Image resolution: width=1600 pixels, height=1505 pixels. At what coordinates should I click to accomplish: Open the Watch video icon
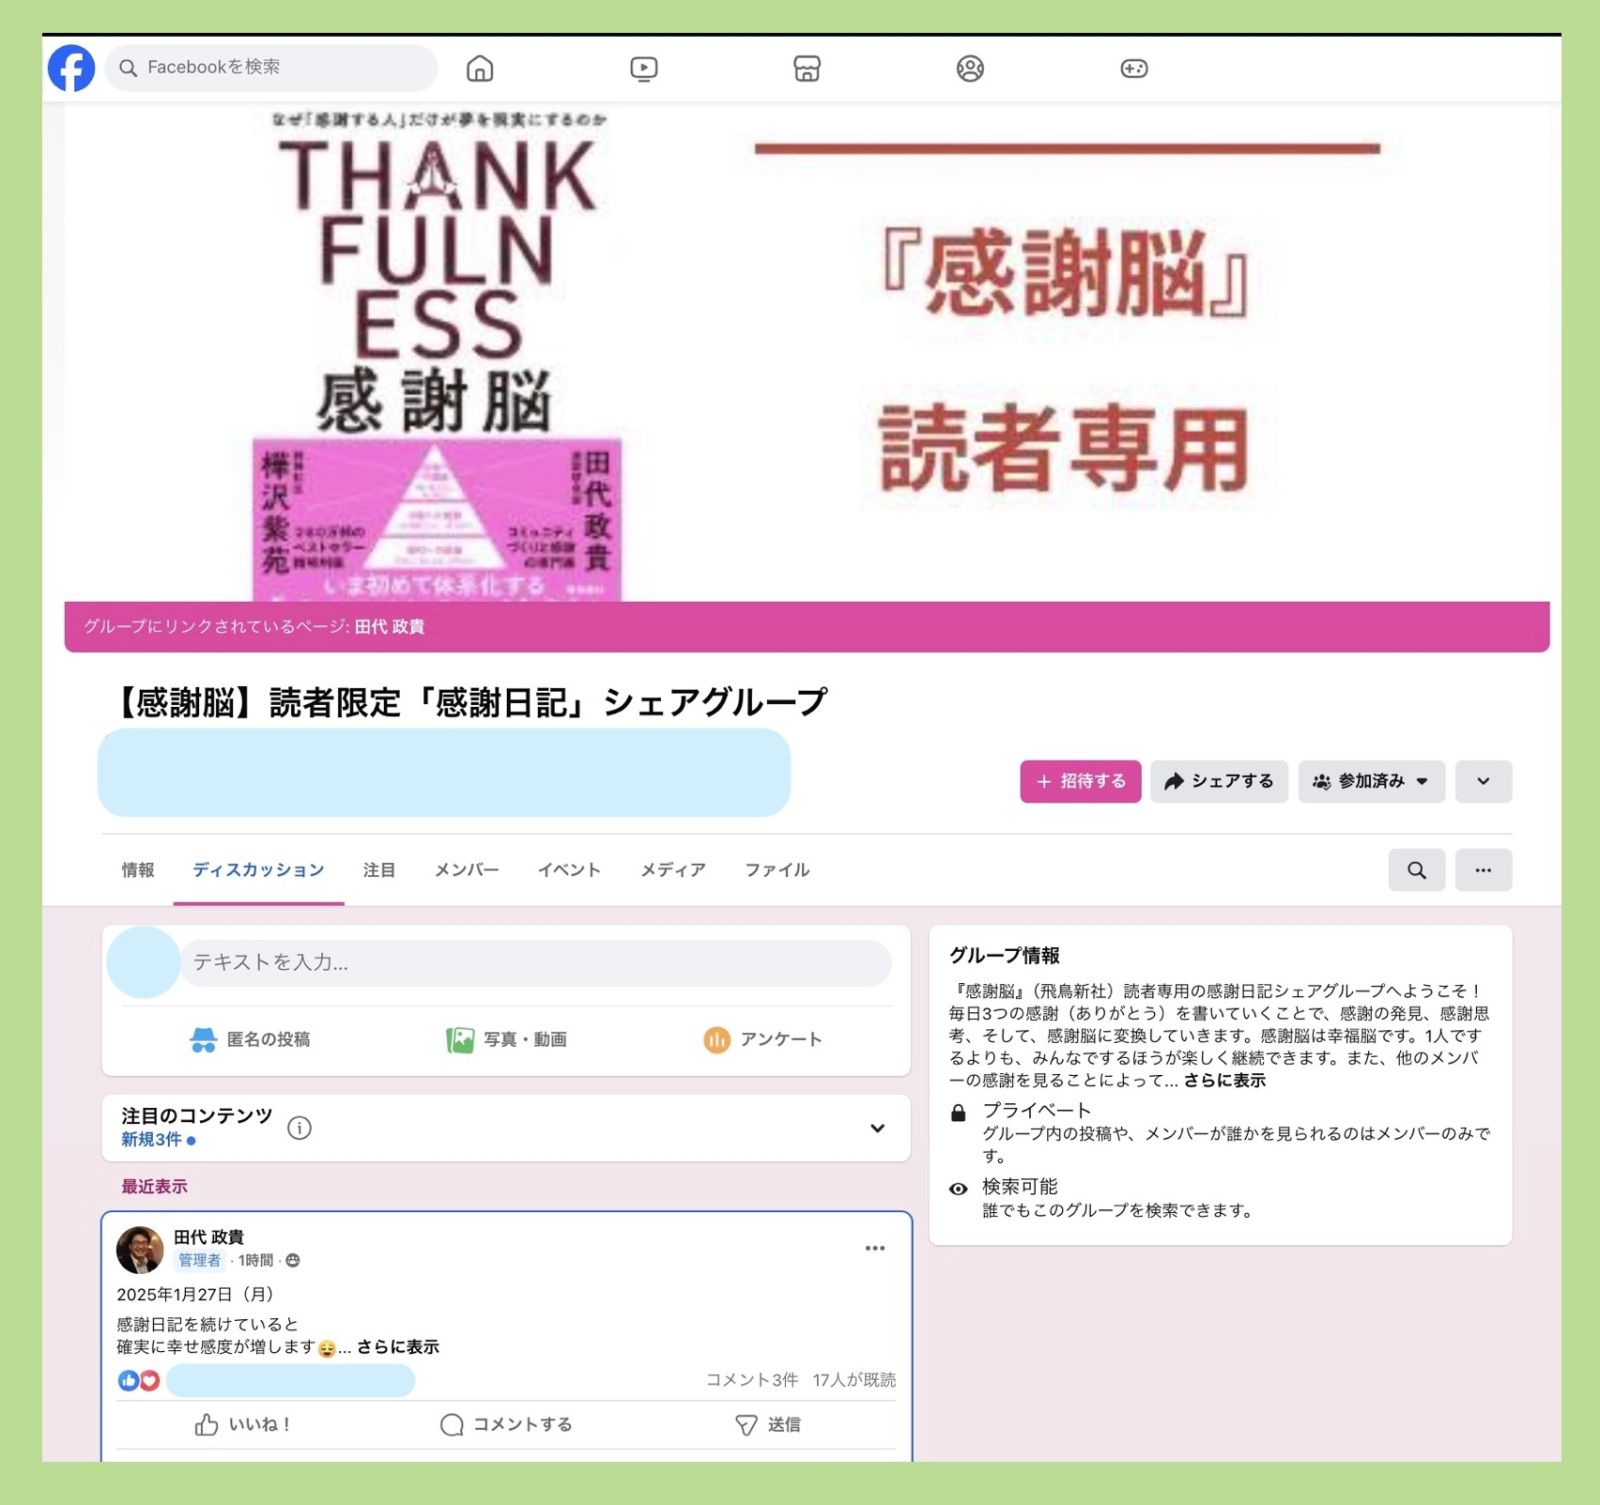click(x=644, y=68)
